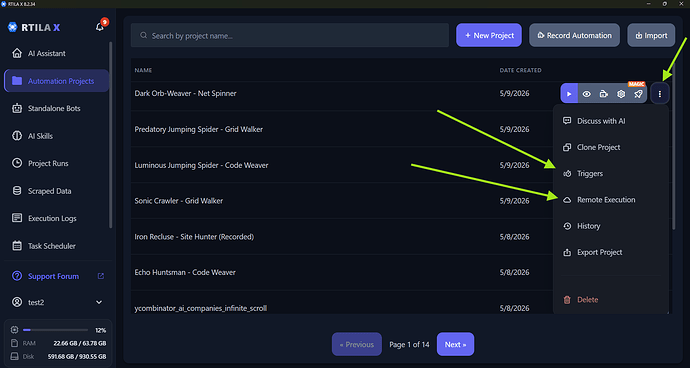Click the CPU usage progress bar
The width and height of the screenshot is (690, 368).
55,330
